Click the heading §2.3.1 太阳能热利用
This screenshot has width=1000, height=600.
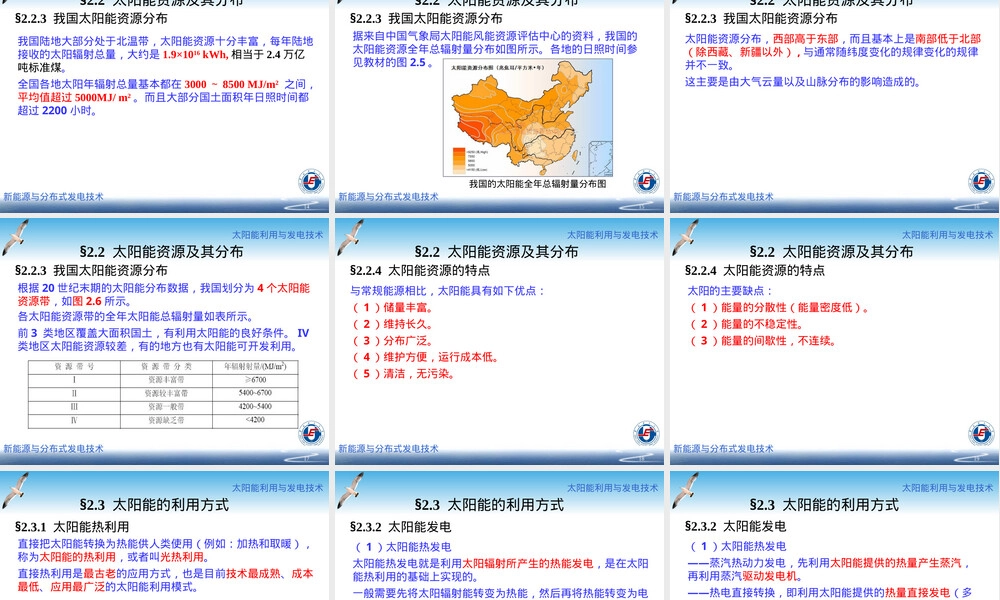(72, 527)
